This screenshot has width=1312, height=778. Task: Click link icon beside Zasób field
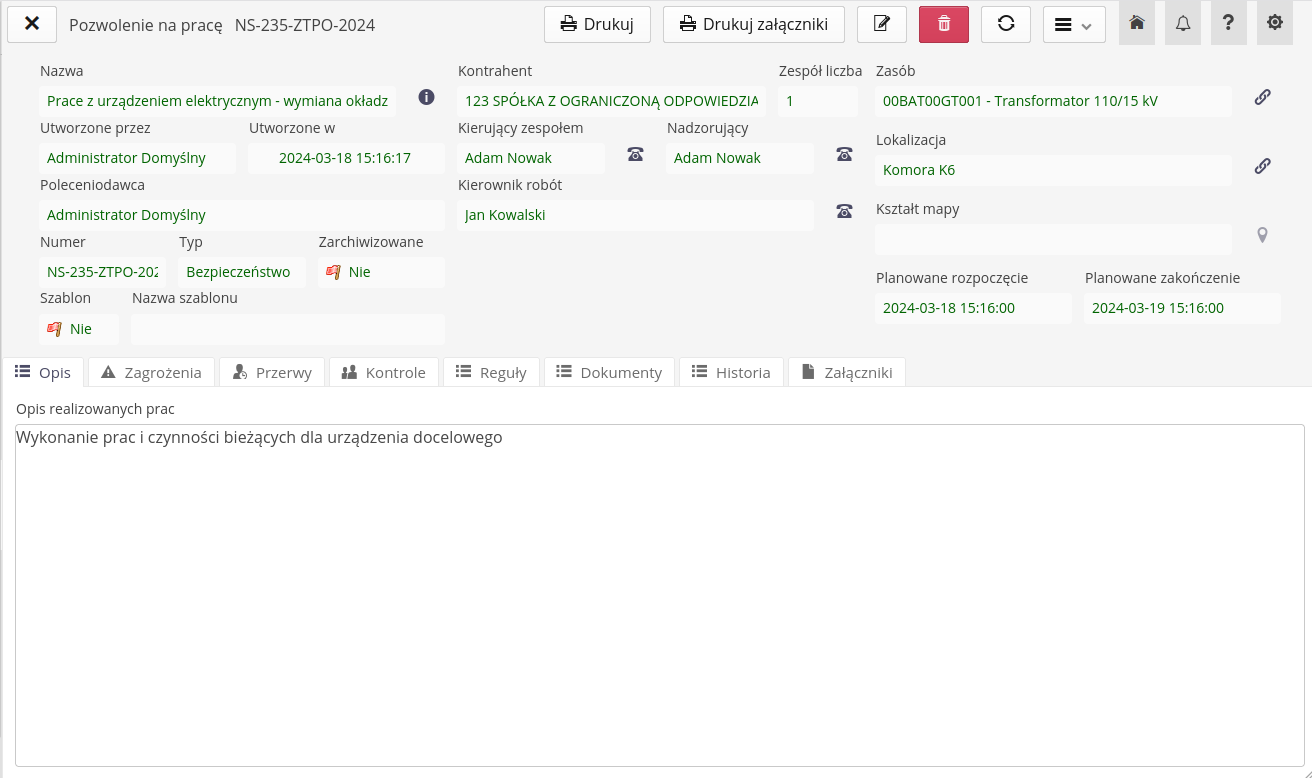point(1262,97)
